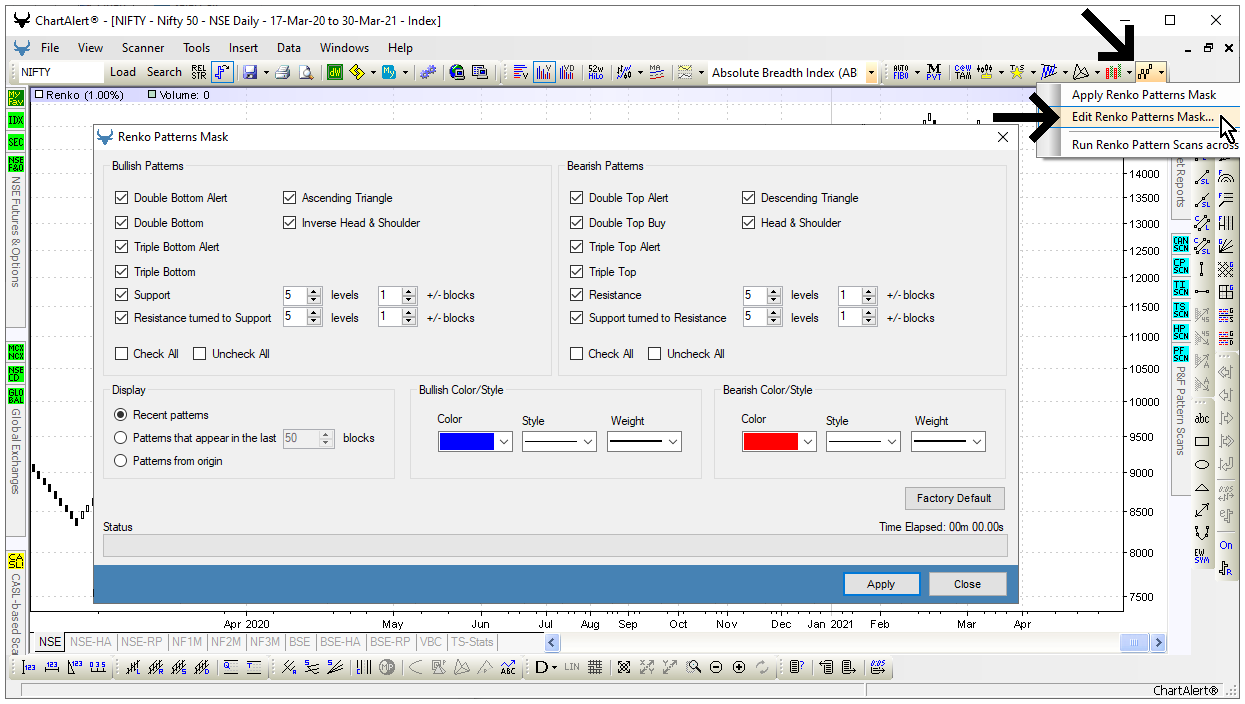Click the zoom in icon in bottom toolbar

coord(739,667)
